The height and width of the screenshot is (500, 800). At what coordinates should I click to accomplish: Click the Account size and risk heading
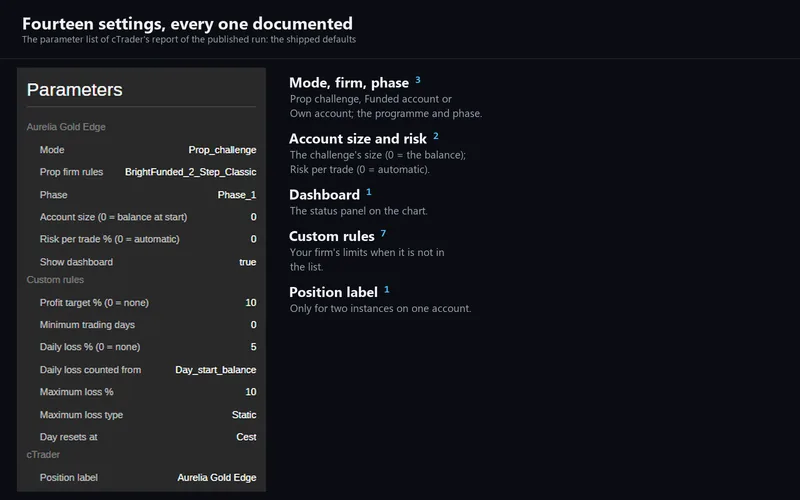[358, 139]
